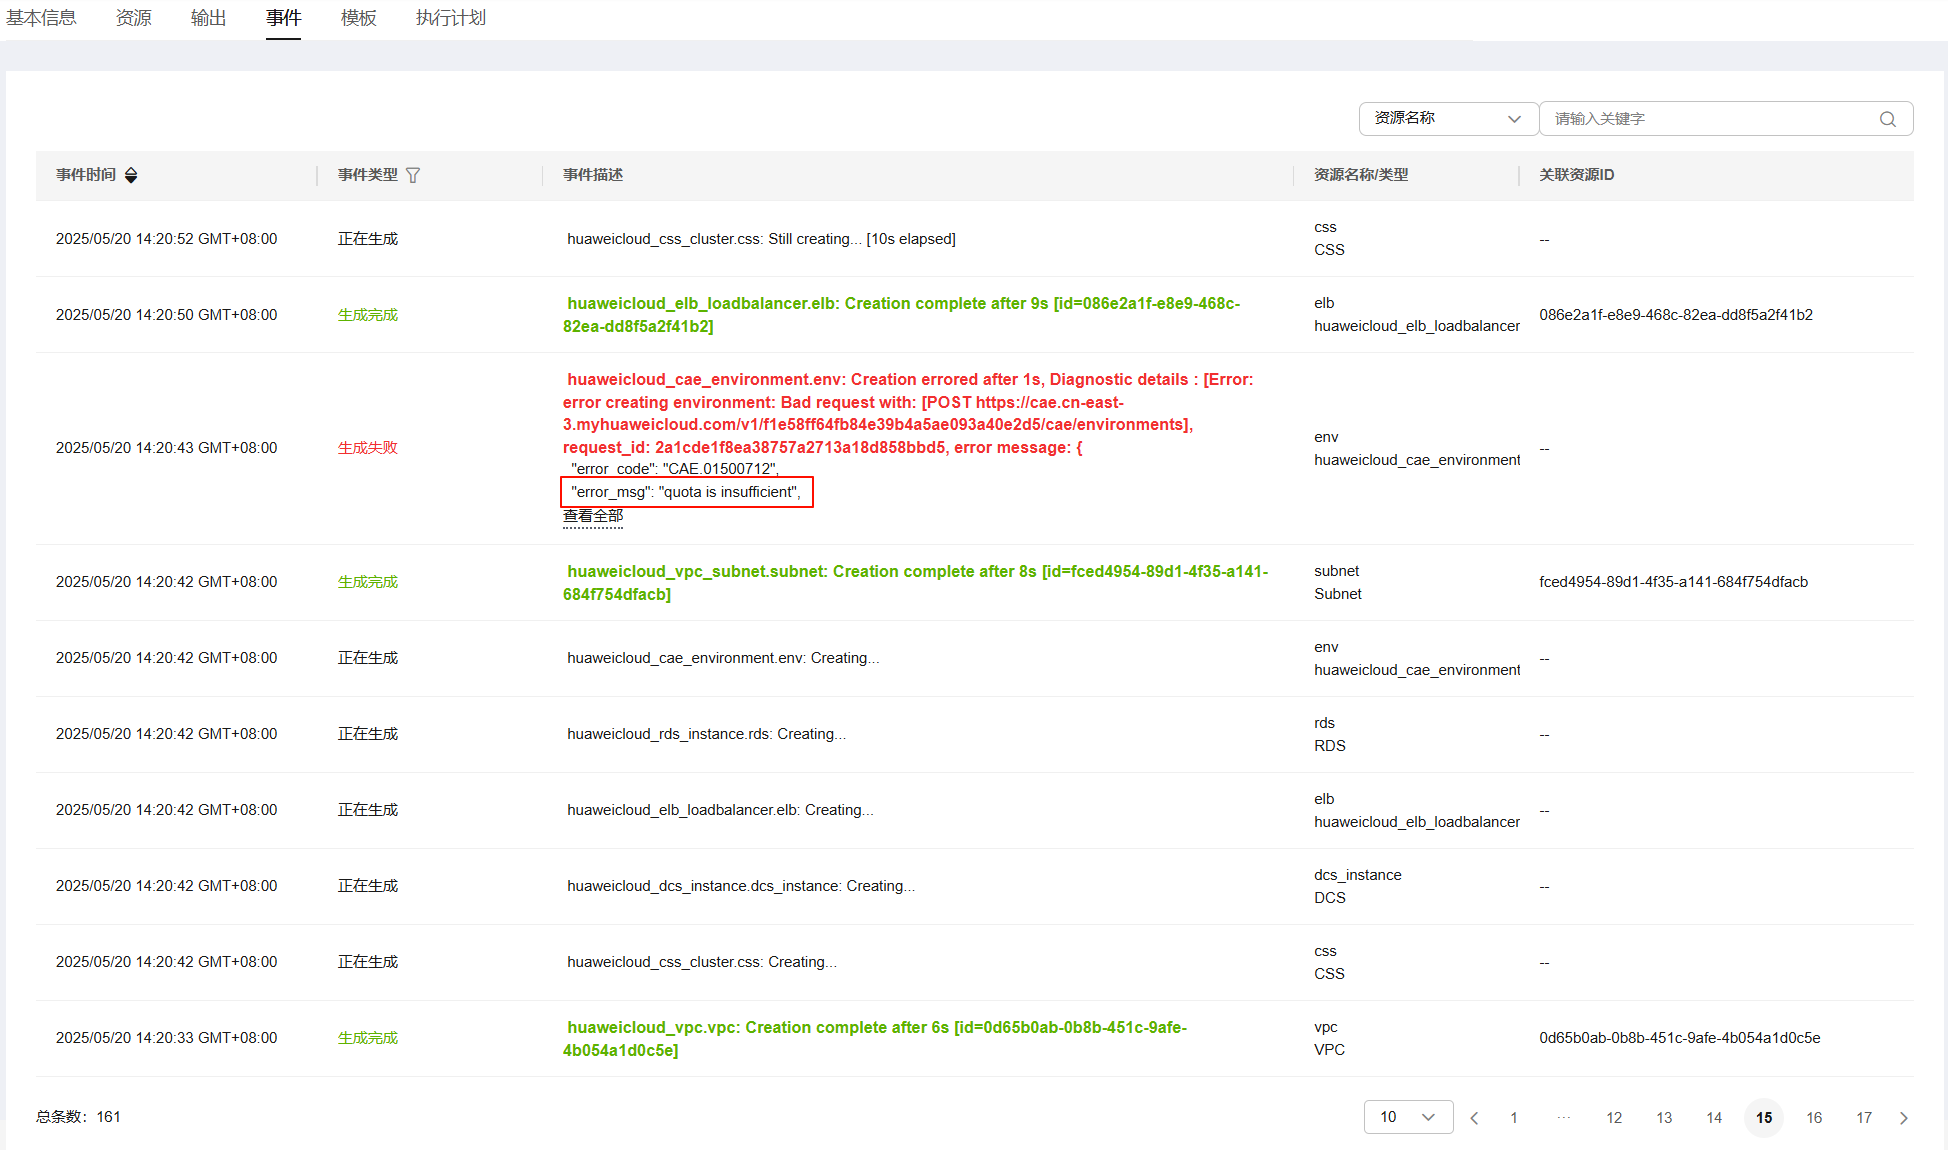Click pagination ellipsis to jump pages
1948x1150 pixels.
1564,1118
